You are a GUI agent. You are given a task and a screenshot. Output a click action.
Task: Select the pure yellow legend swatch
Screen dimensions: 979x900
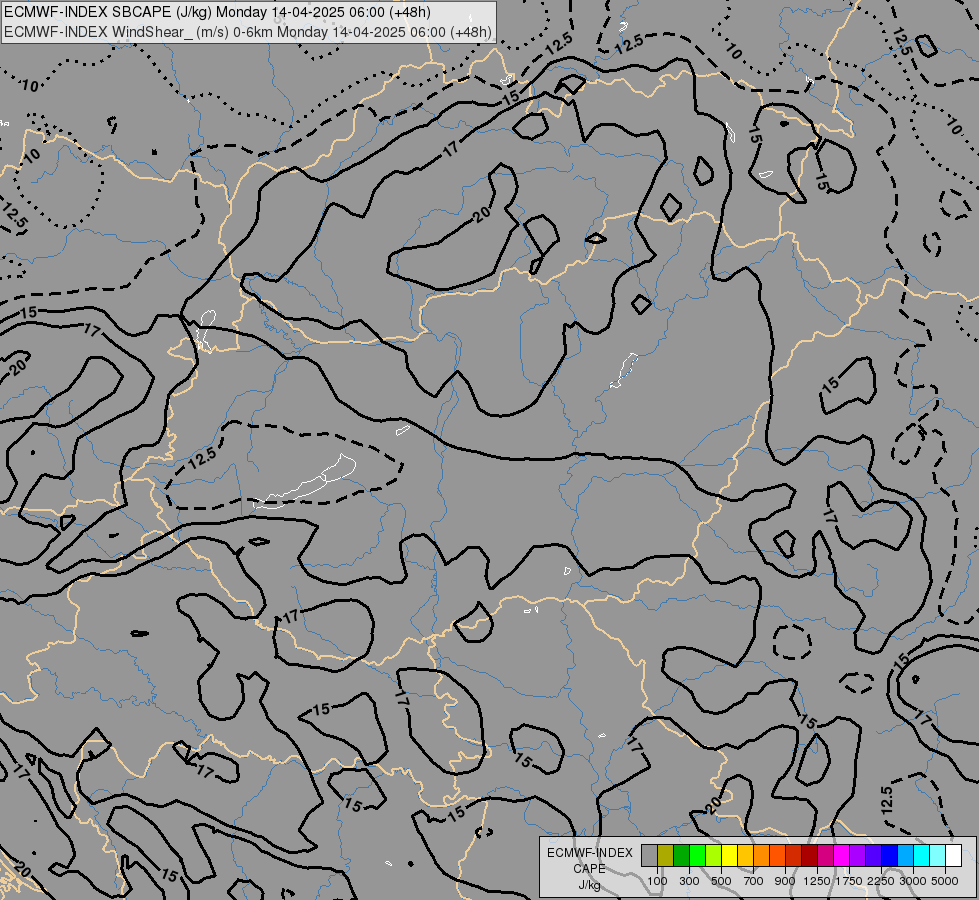(x=729, y=855)
